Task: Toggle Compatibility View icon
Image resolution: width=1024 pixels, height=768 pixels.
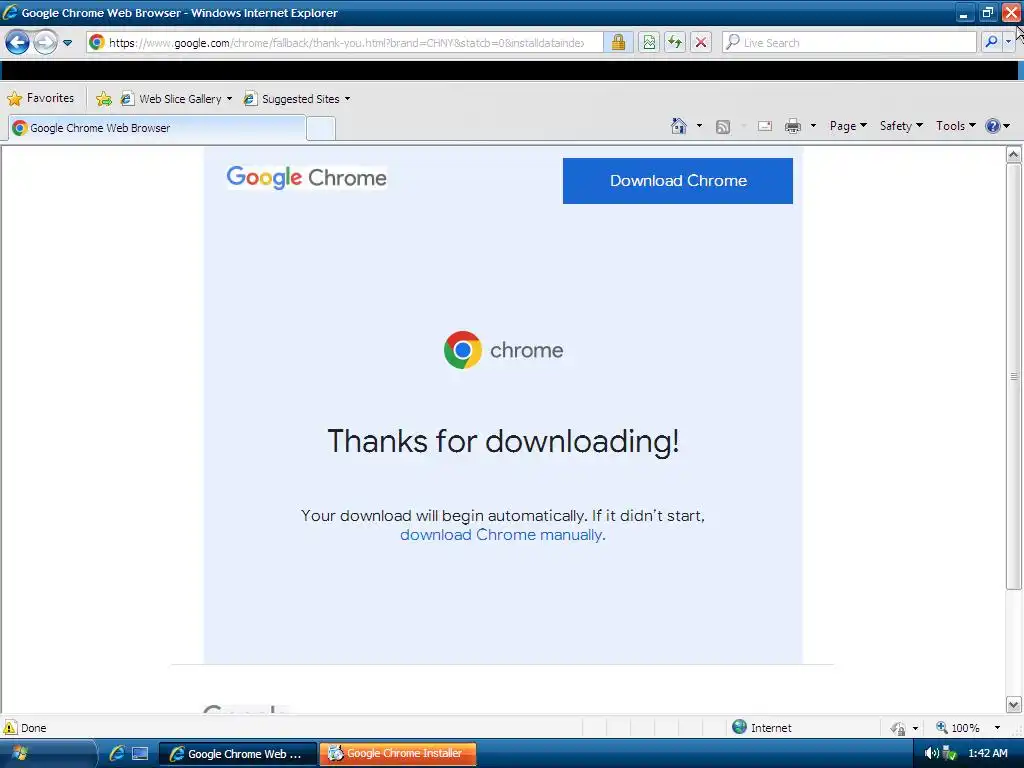Action: (x=648, y=42)
